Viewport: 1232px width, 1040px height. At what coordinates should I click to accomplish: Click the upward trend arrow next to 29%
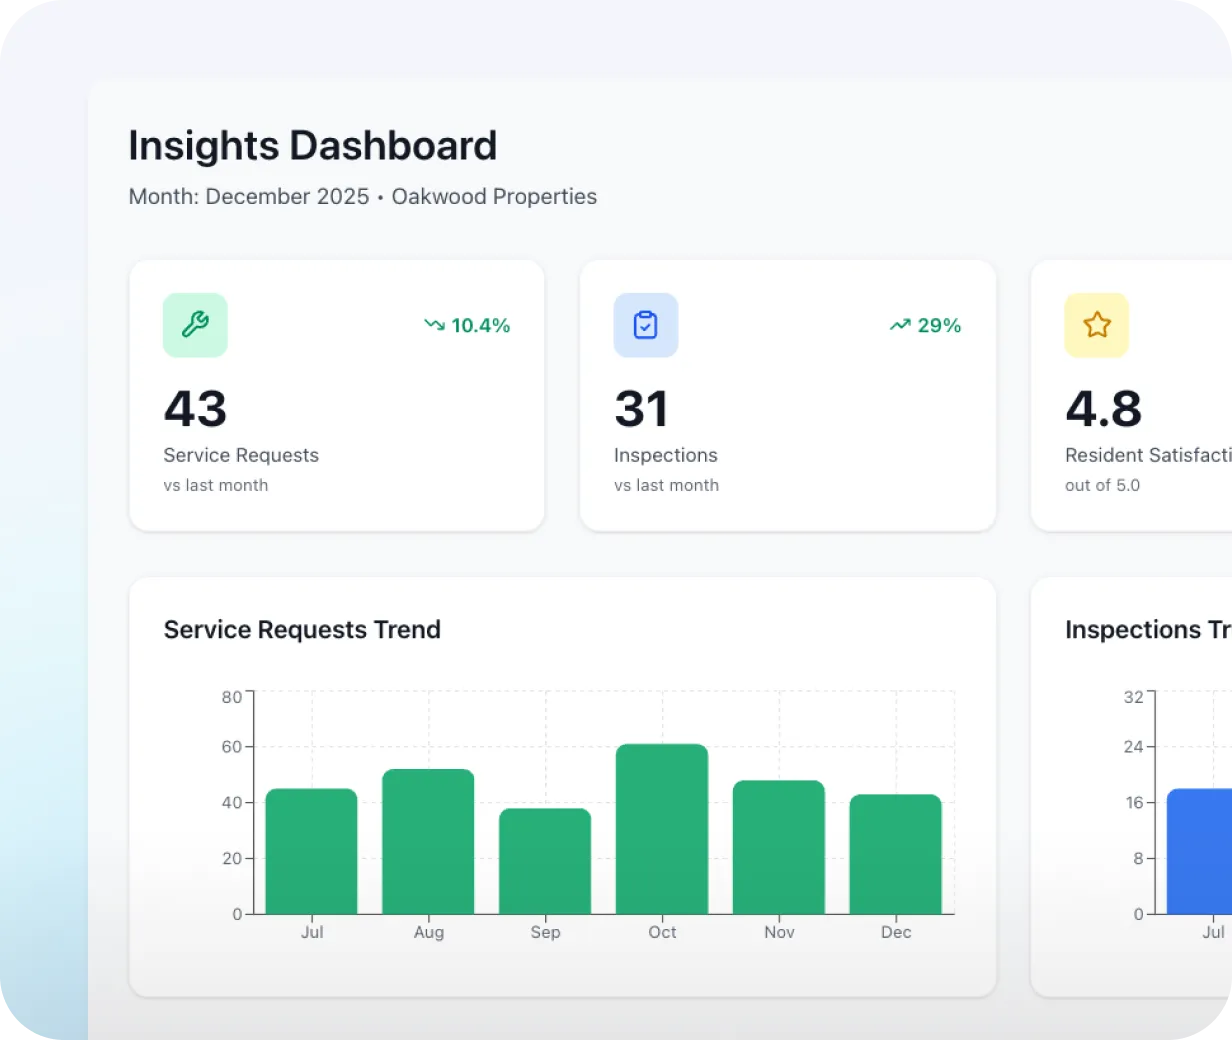900,325
